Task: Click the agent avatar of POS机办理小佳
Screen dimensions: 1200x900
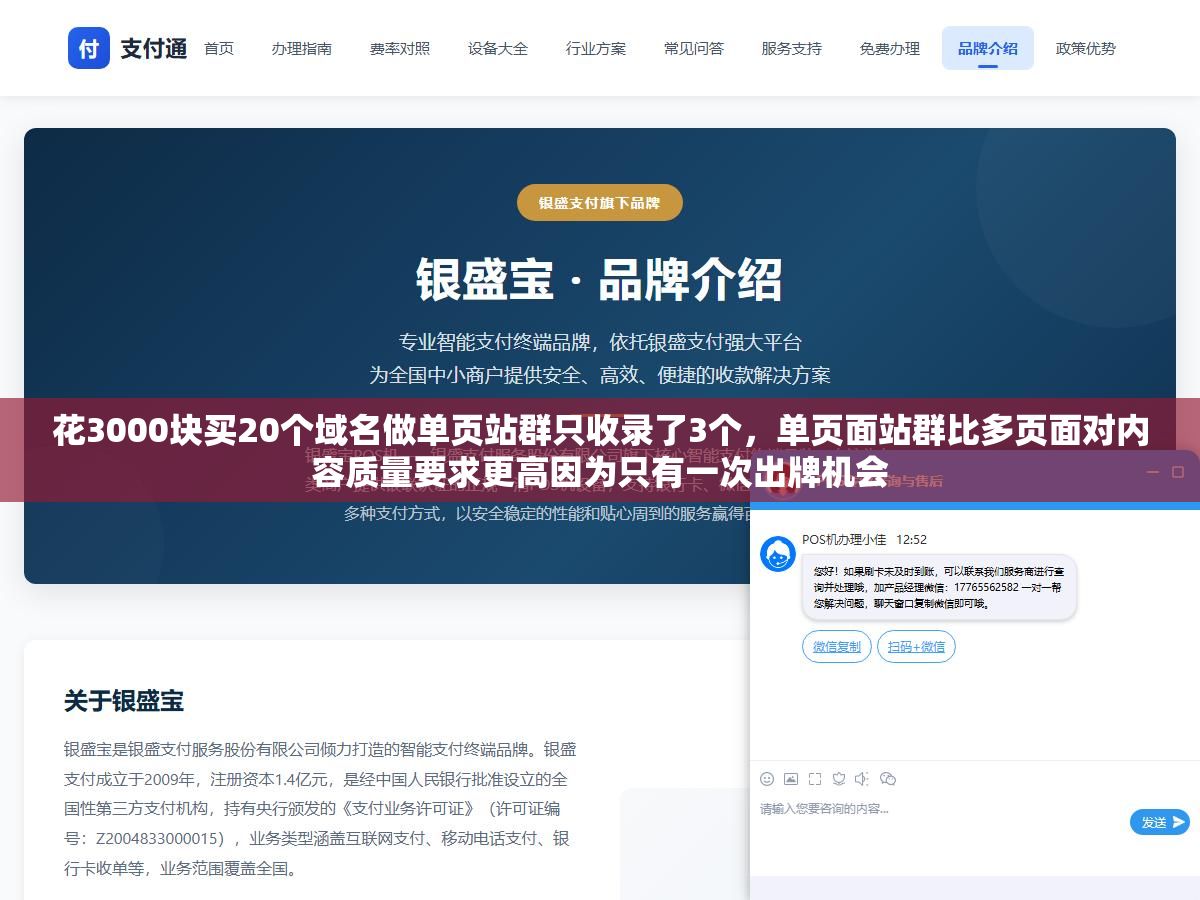Action: [x=778, y=553]
